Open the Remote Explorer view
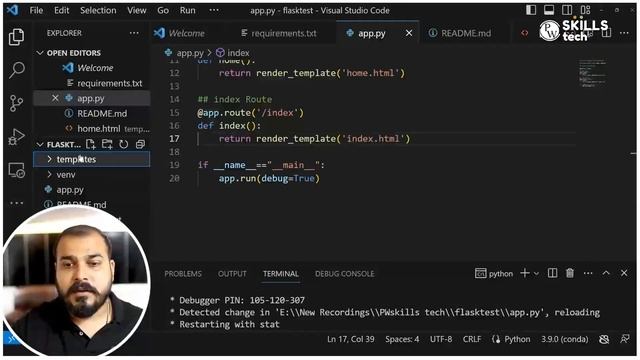The width and height of the screenshot is (640, 360). (x=17, y=170)
